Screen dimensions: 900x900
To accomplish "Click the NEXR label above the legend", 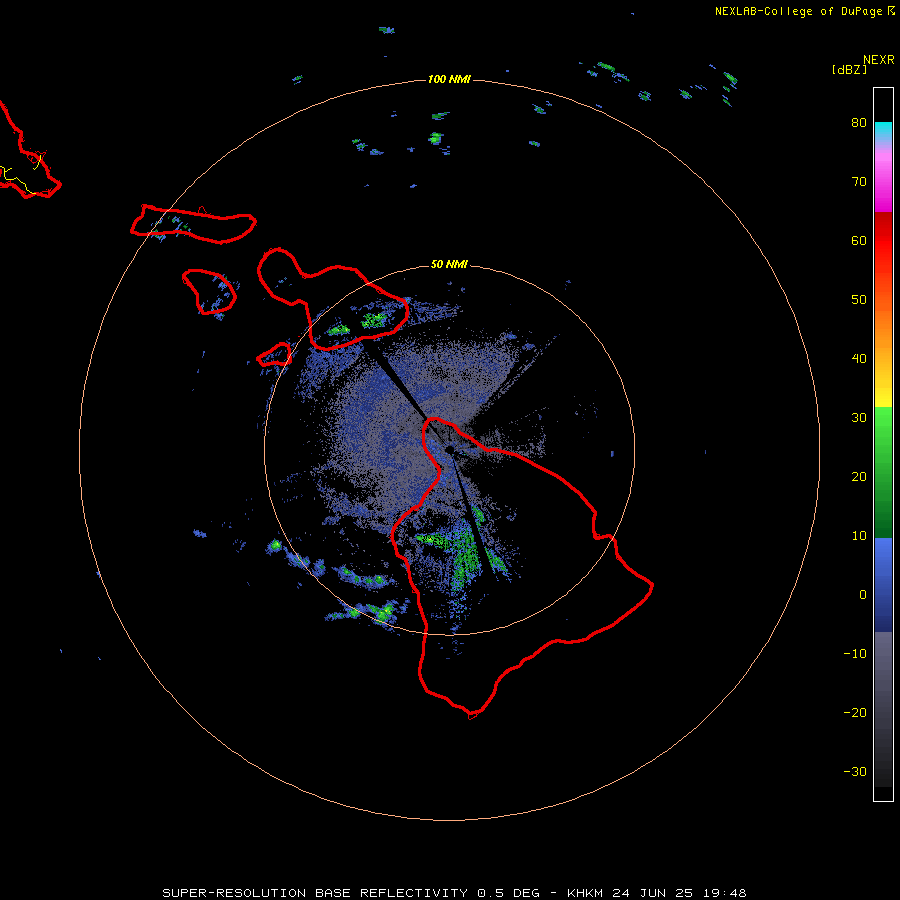I will [x=878, y=60].
